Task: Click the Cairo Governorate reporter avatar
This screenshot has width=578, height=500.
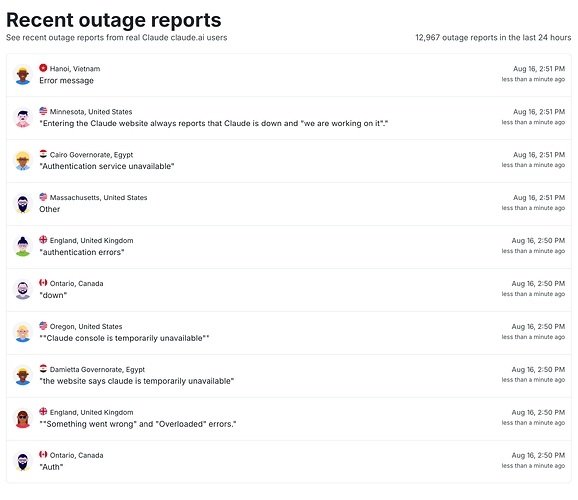Action: [23, 161]
